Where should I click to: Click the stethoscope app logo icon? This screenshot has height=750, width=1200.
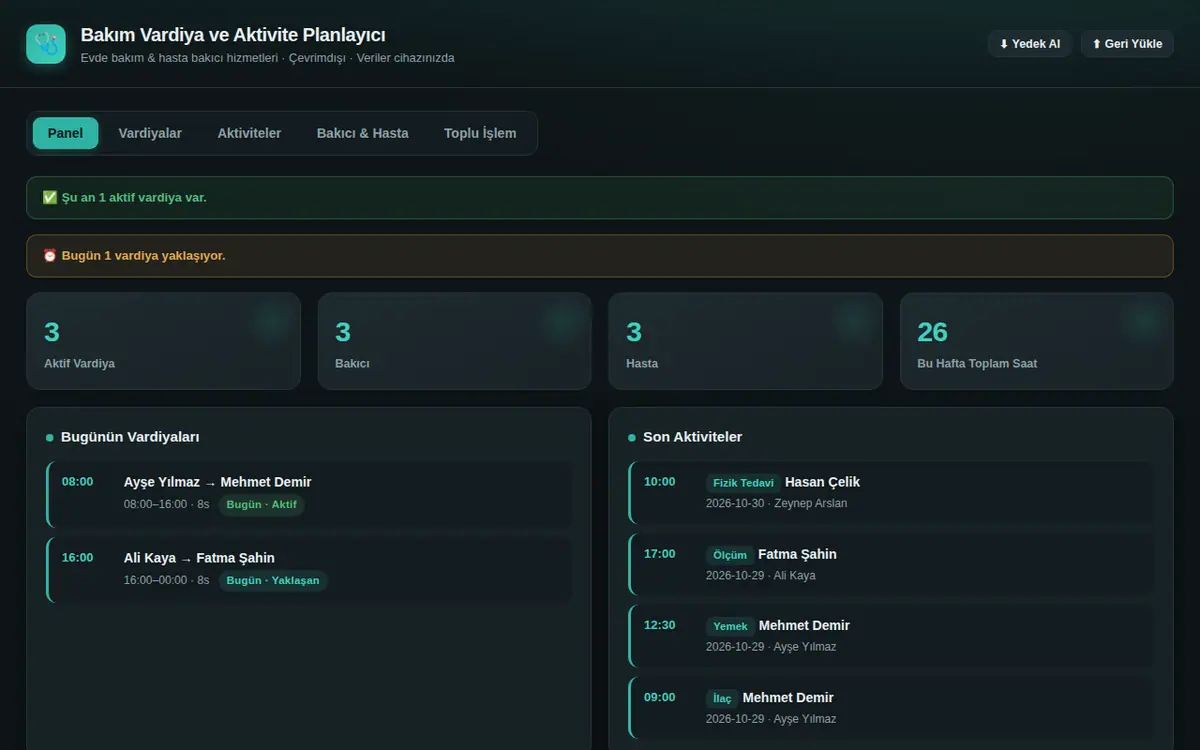click(46, 44)
